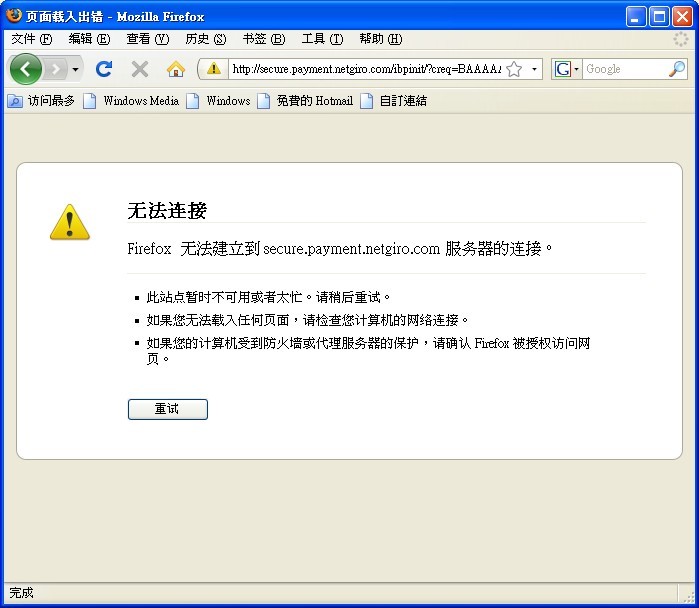Open the Windows Media bookmark
The height and width of the screenshot is (608, 699).
[132, 101]
